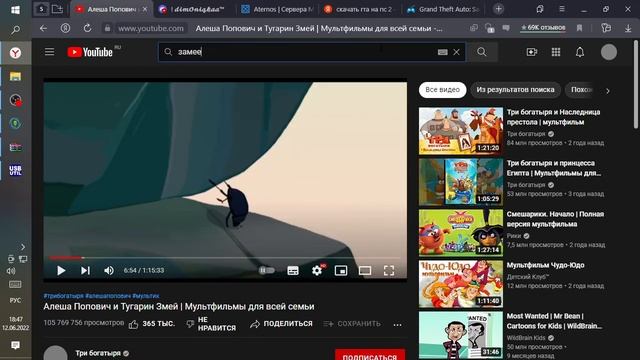This screenshot has height=360, width=640.
Task: Open the notifications bell
Action: tap(580, 52)
